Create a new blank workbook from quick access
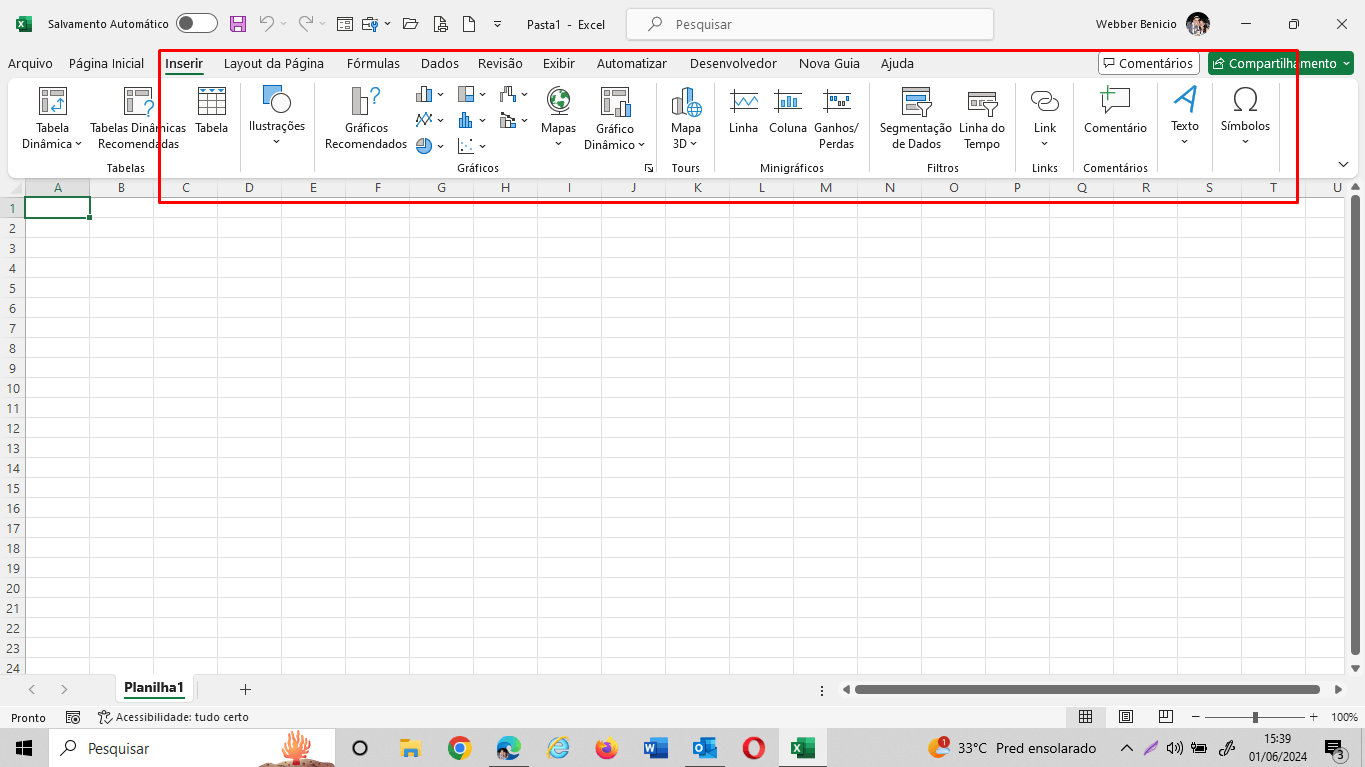 click(468, 24)
